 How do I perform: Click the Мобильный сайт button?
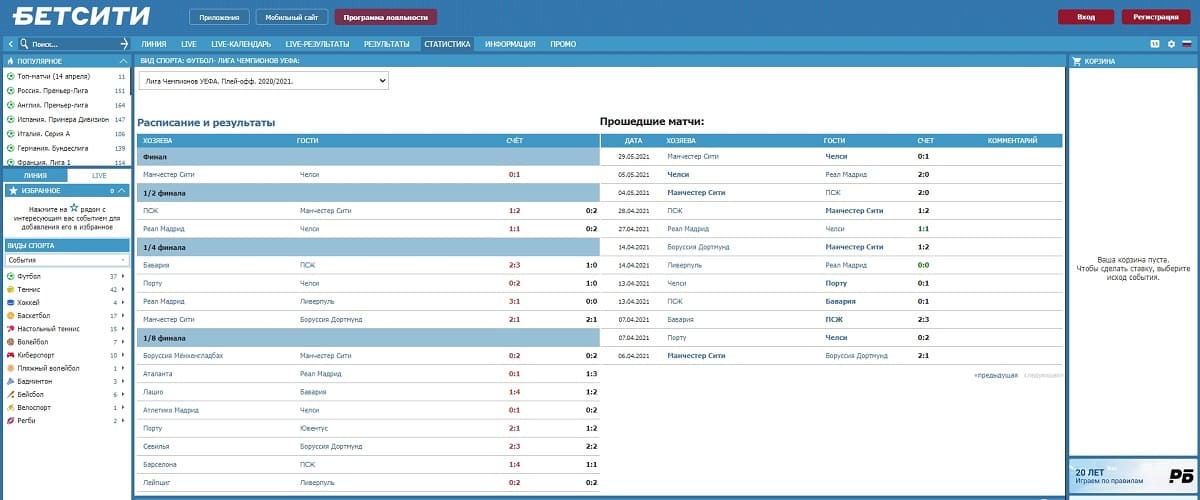coord(291,17)
